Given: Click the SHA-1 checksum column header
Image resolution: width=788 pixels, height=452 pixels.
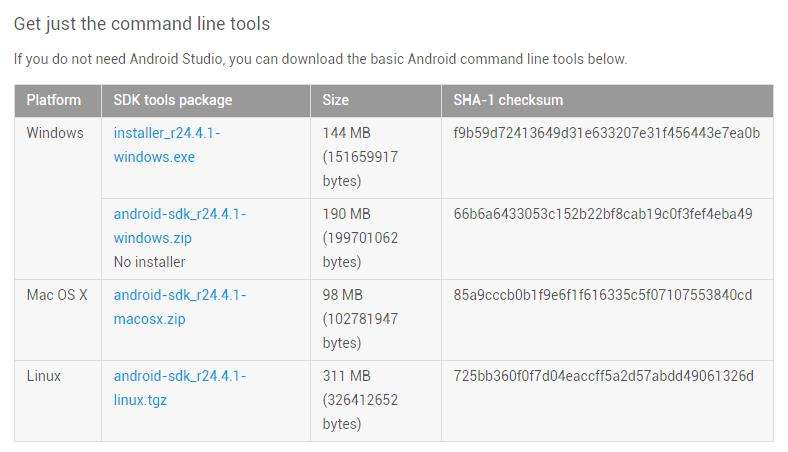Looking at the screenshot, I should [x=508, y=100].
